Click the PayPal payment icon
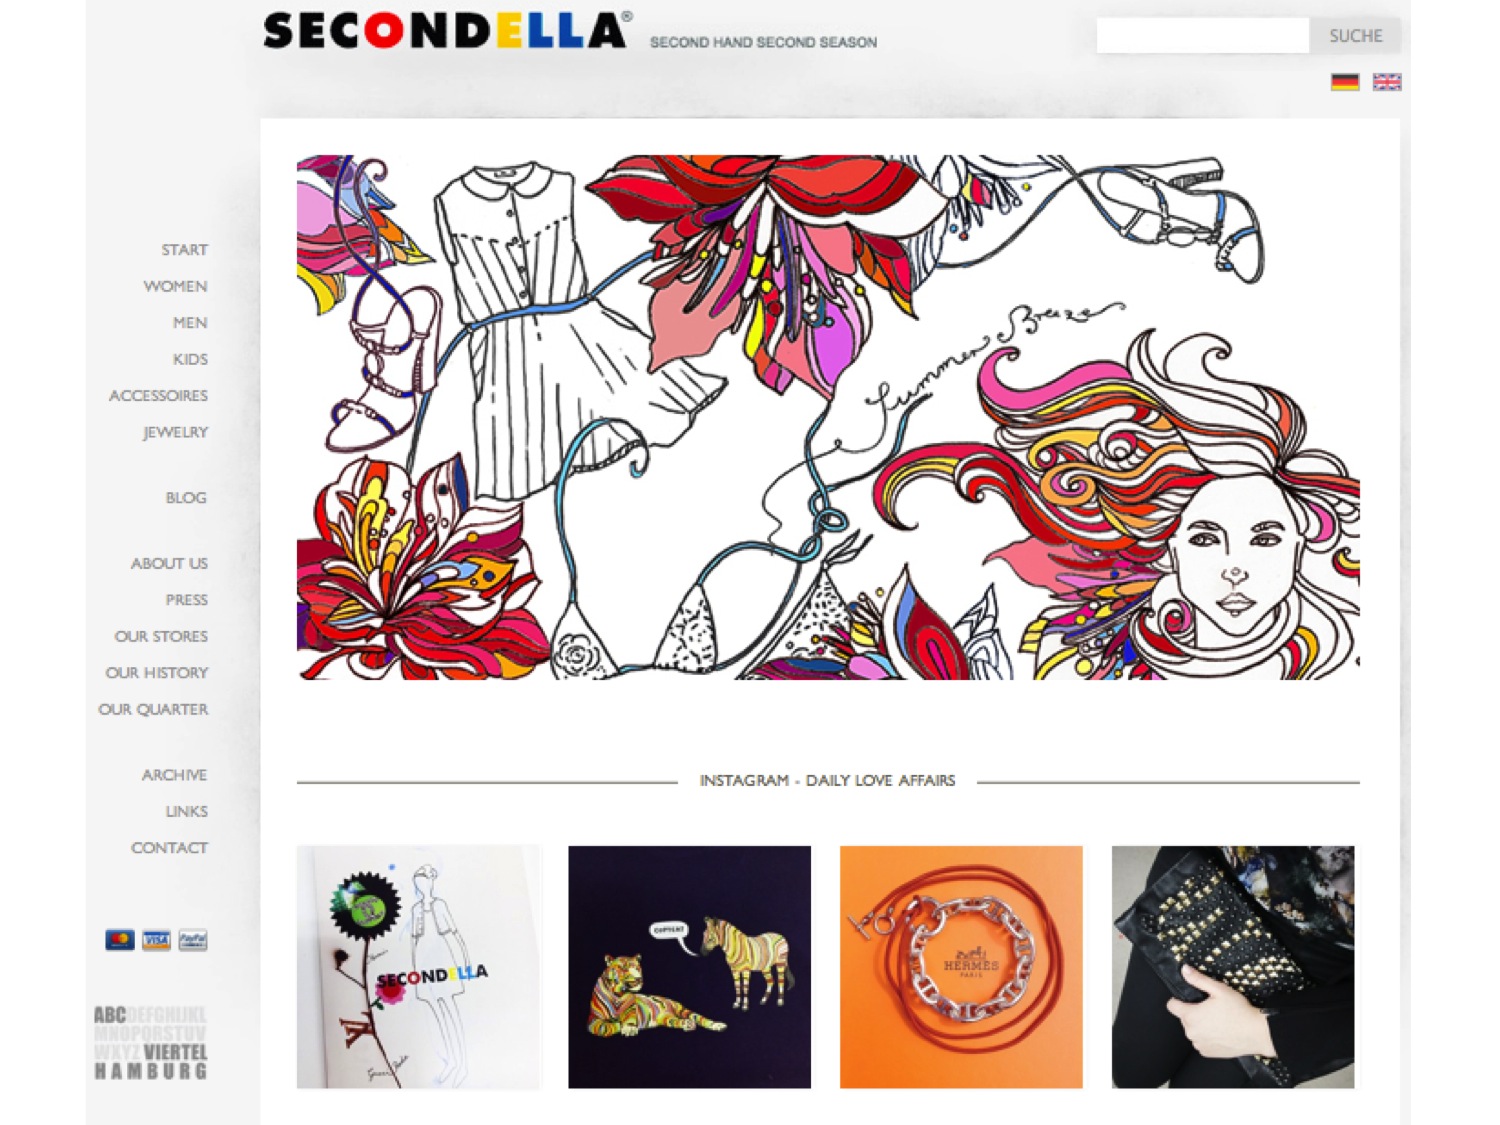Viewport: 1500px width, 1125px height. 193,940
